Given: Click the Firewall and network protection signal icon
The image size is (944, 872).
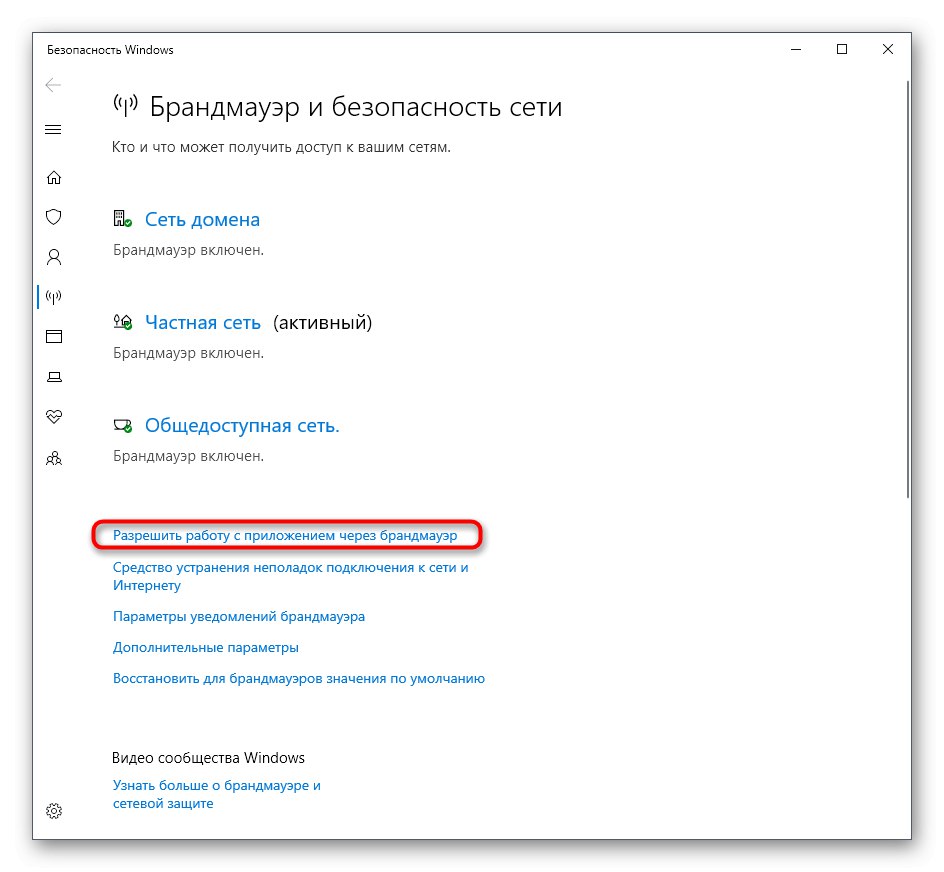Looking at the screenshot, I should click(x=53, y=297).
